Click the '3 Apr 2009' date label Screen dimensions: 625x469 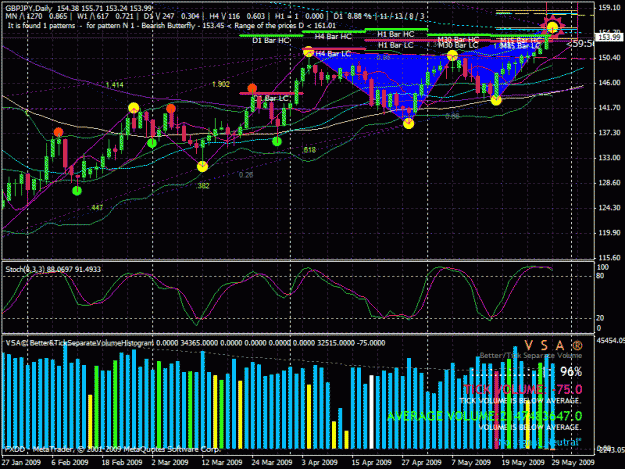coord(320,463)
